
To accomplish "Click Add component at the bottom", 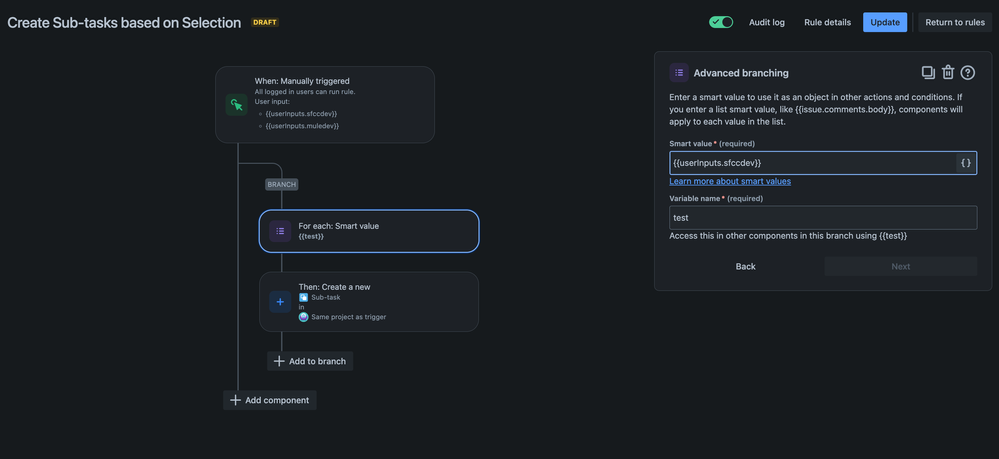I will (270, 400).
